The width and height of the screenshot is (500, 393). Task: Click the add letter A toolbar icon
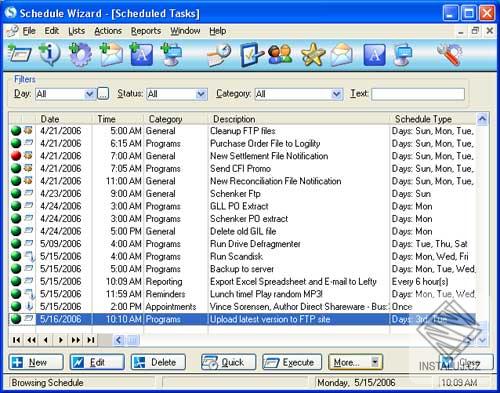[141, 54]
